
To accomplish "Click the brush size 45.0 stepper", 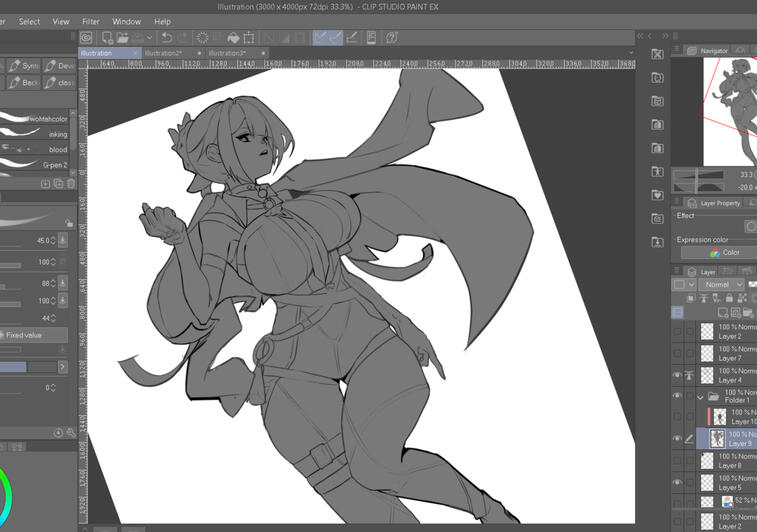I will [53, 240].
